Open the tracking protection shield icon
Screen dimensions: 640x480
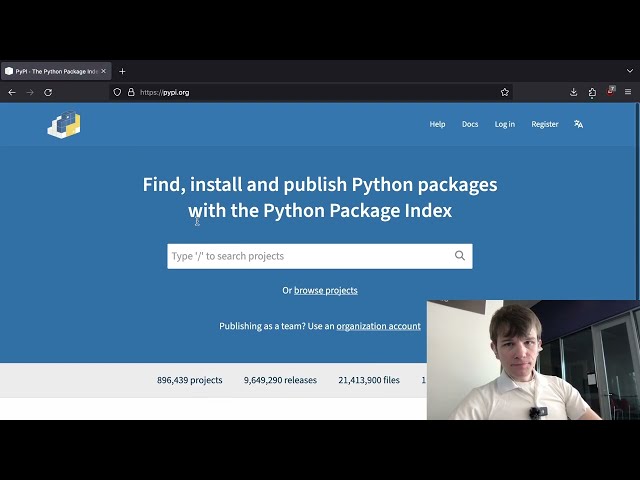point(117,92)
